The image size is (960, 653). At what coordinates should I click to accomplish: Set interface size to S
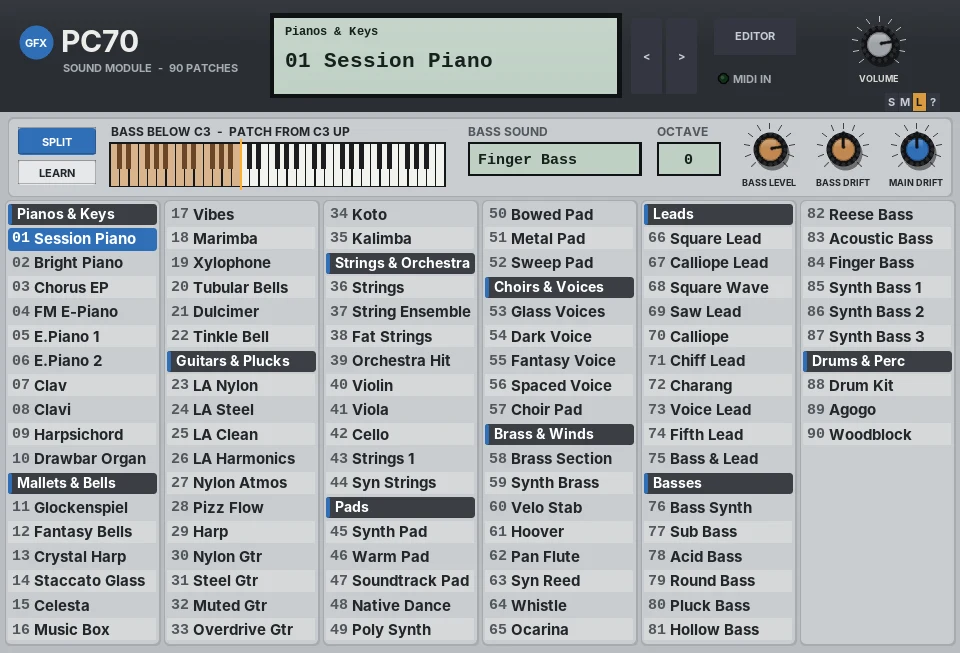click(891, 102)
